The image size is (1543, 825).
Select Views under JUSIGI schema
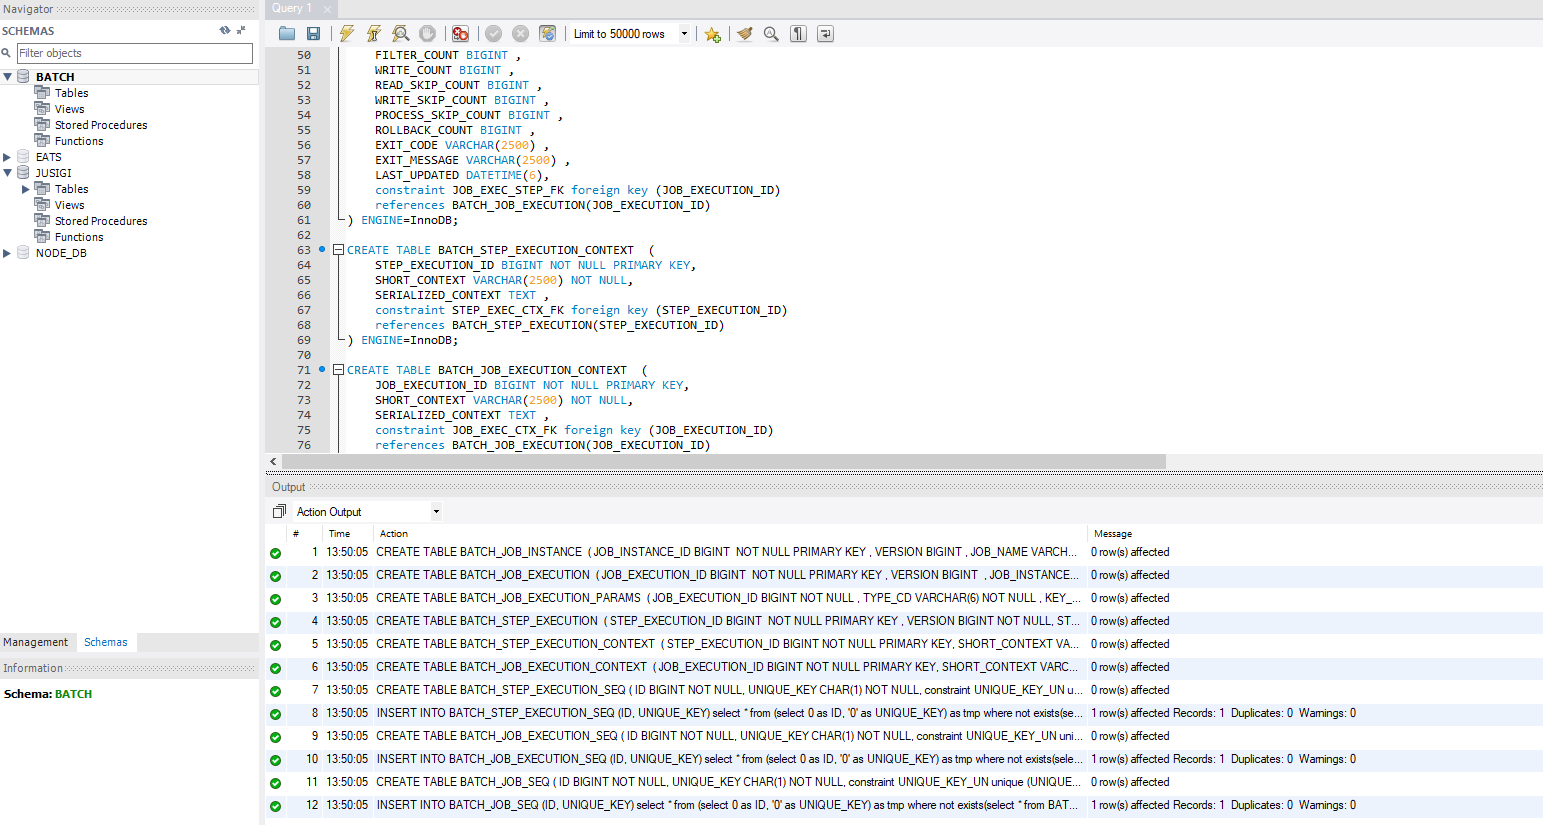(x=69, y=205)
